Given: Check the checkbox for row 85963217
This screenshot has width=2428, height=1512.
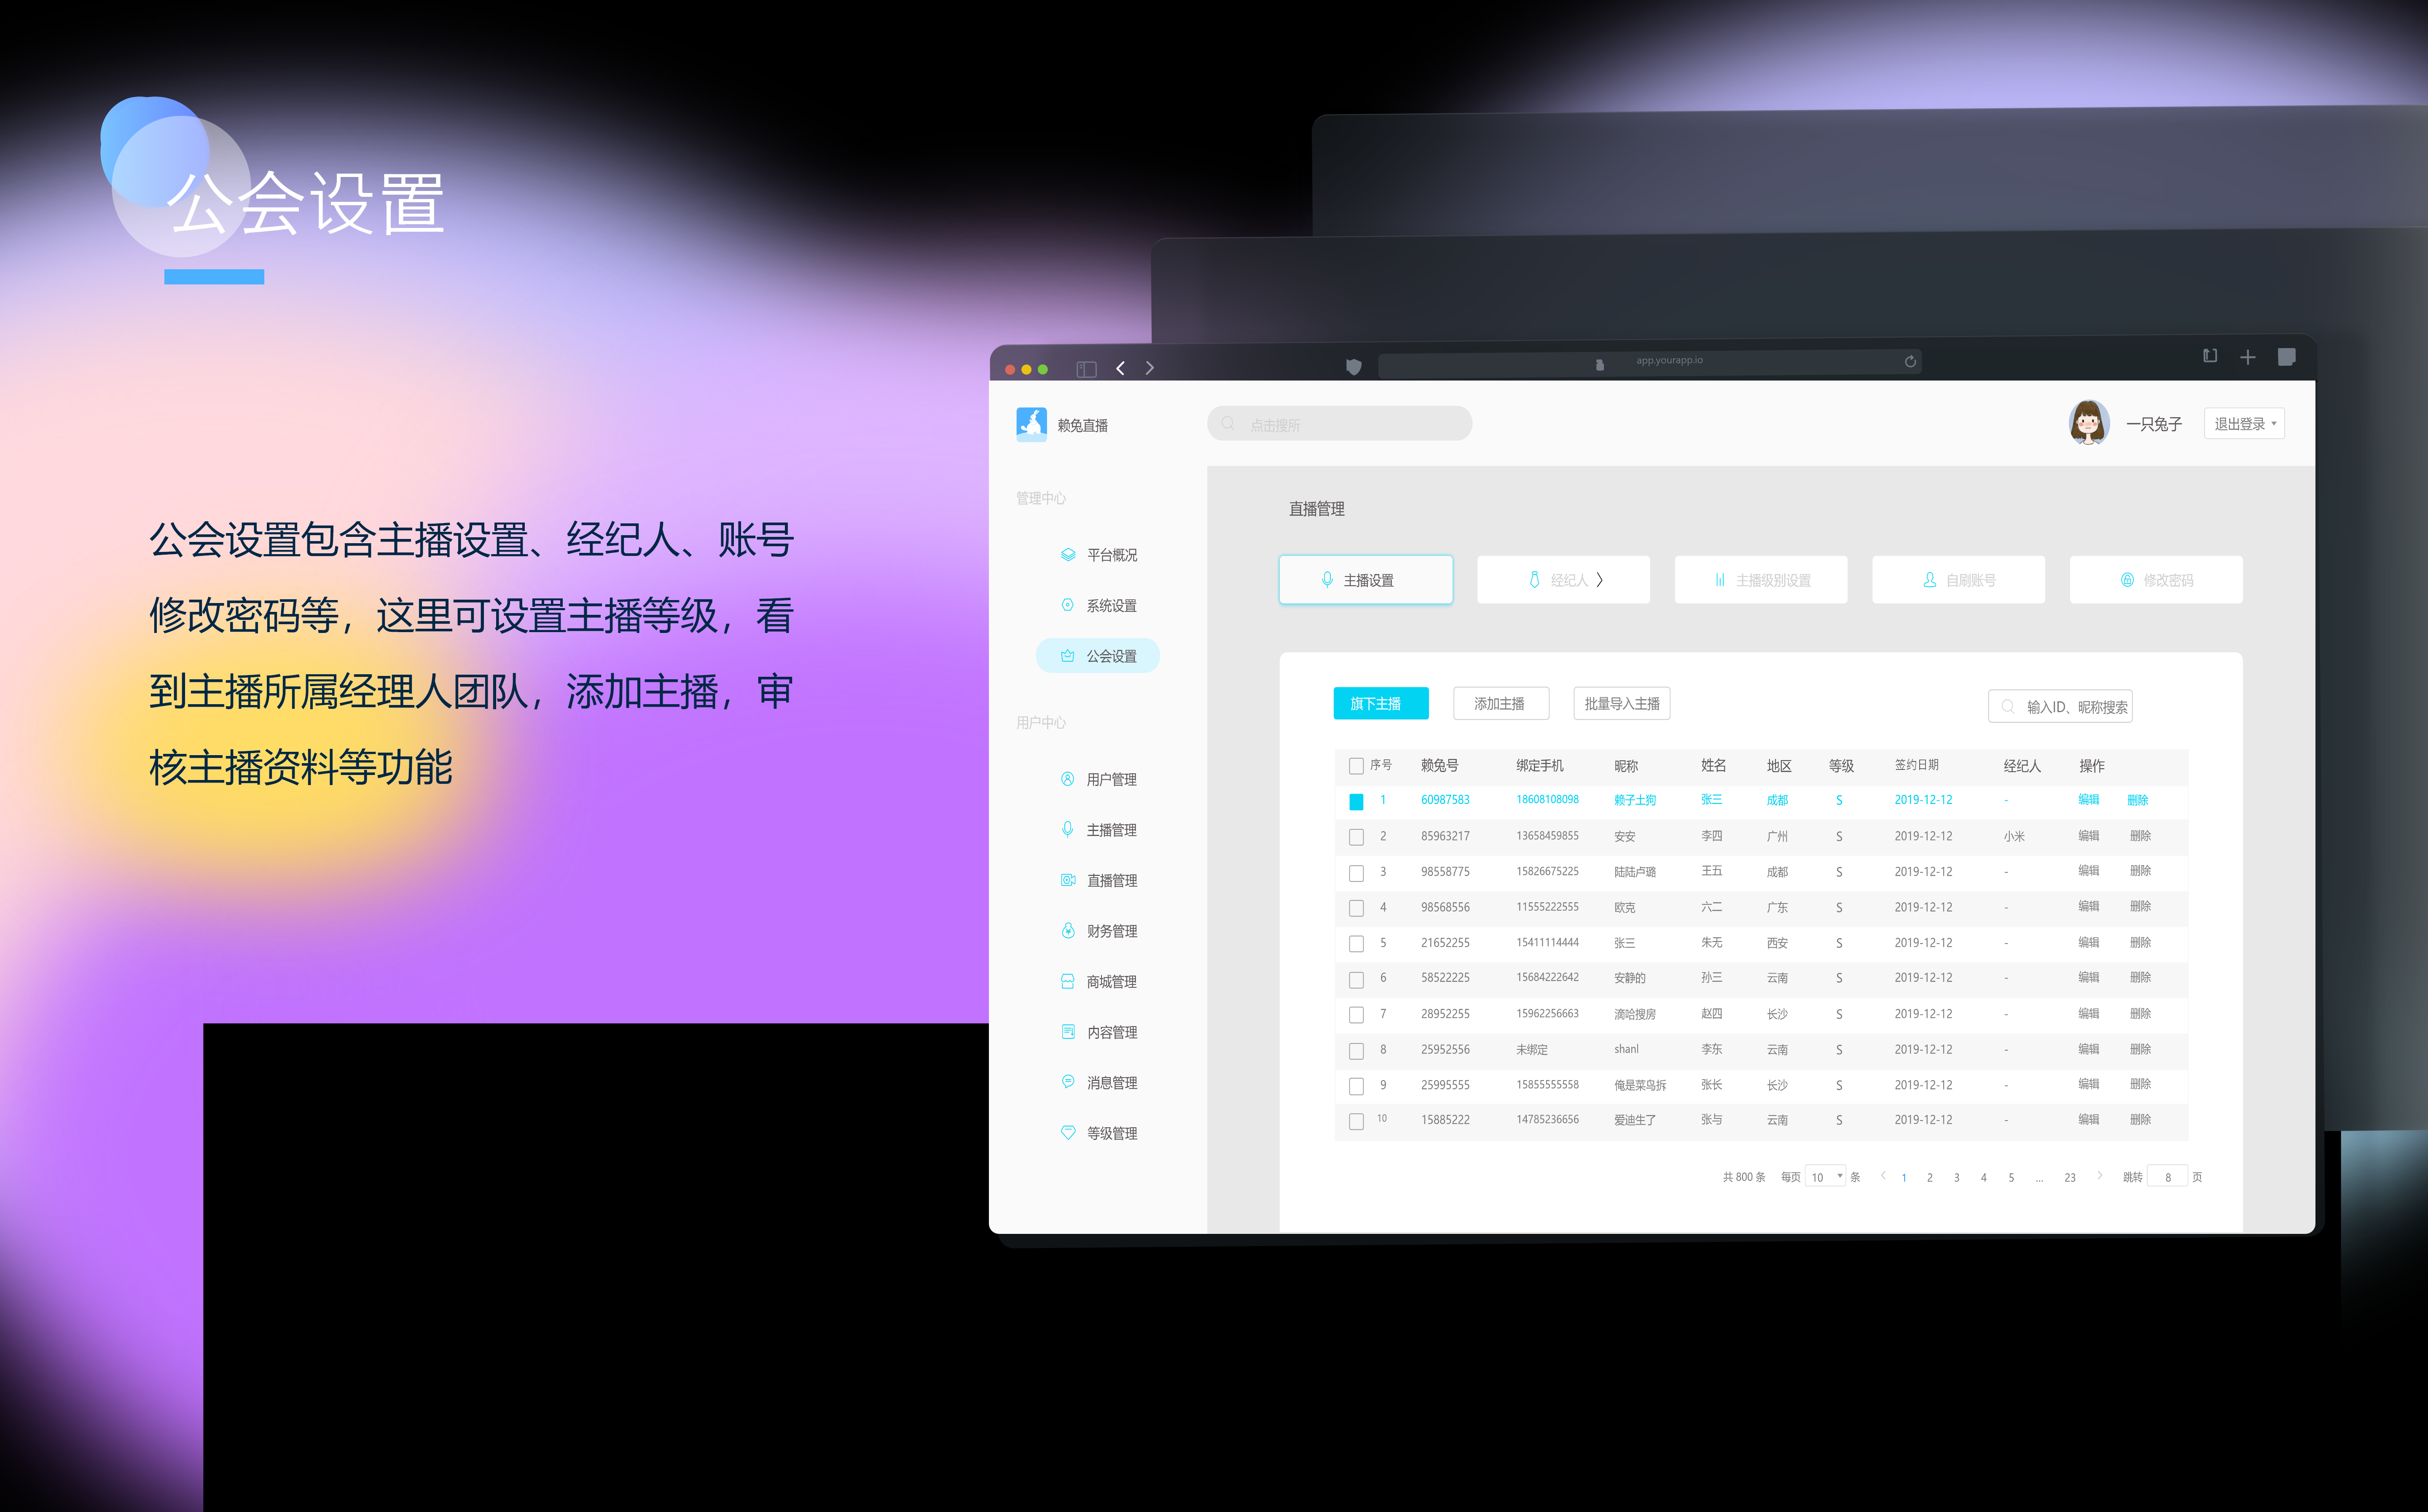Looking at the screenshot, I should click(1356, 837).
